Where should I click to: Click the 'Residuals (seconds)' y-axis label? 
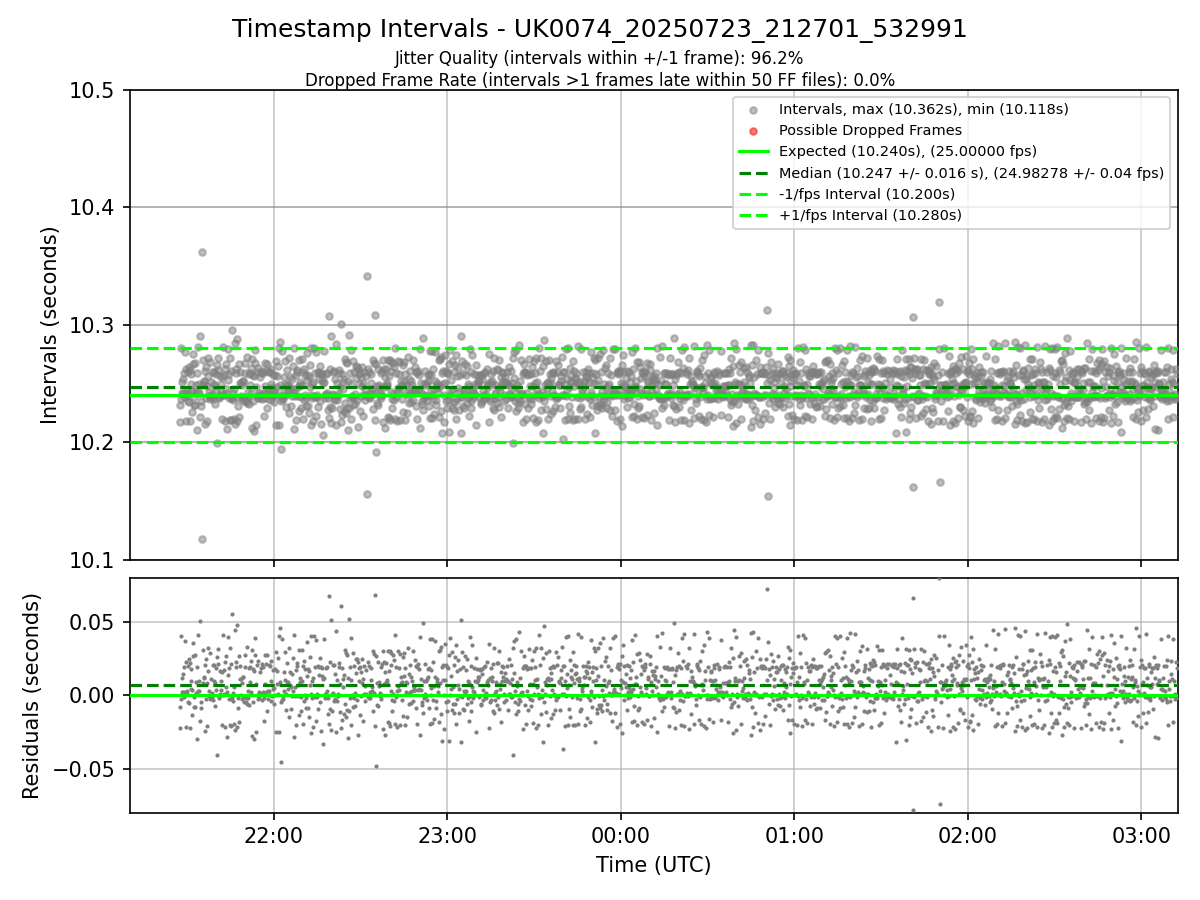31,696
